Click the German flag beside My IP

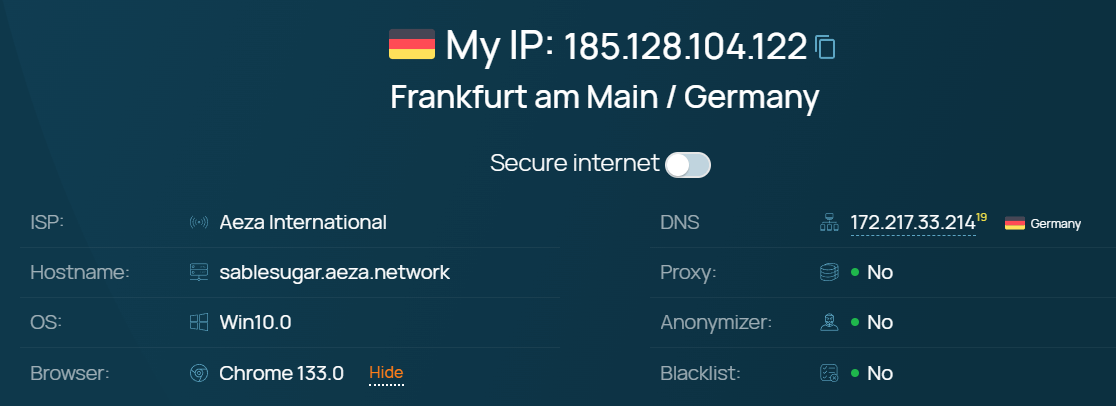[x=412, y=45]
